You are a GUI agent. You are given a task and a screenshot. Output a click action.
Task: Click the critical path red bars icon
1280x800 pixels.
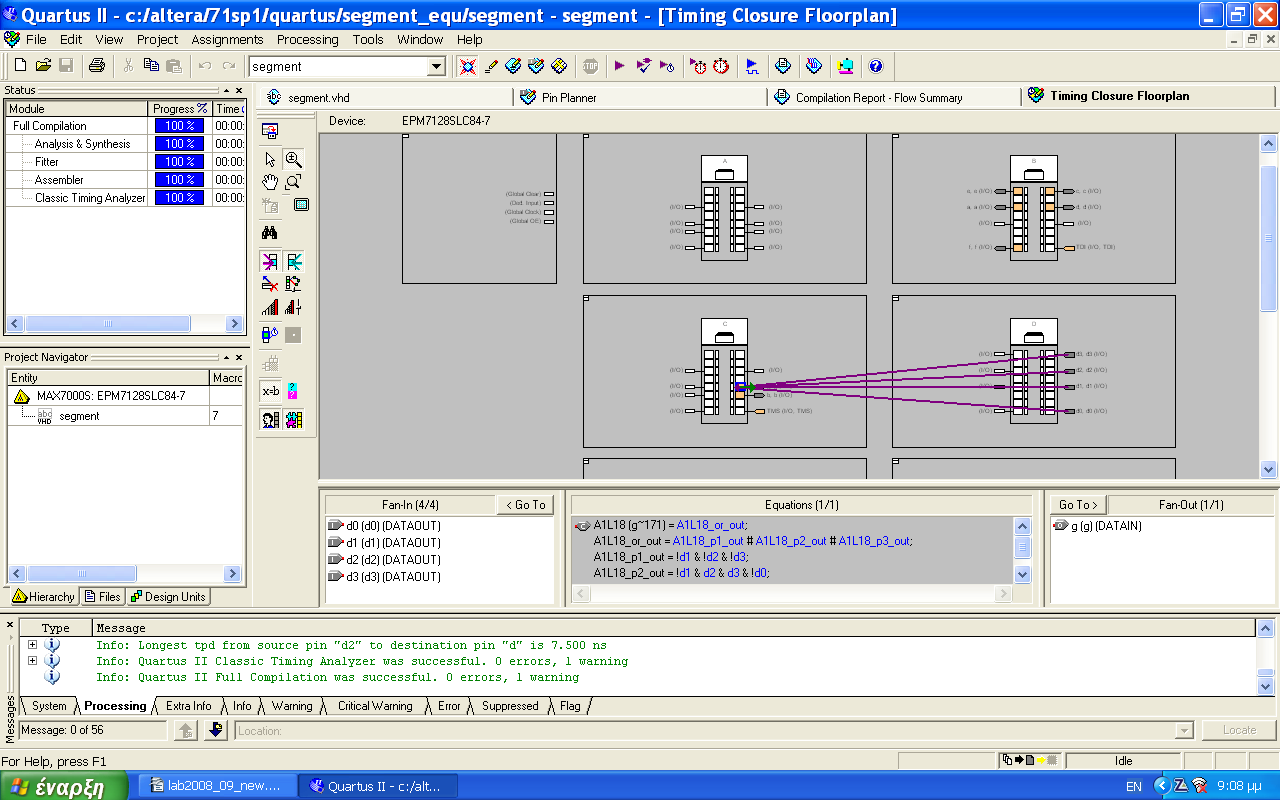(270, 307)
